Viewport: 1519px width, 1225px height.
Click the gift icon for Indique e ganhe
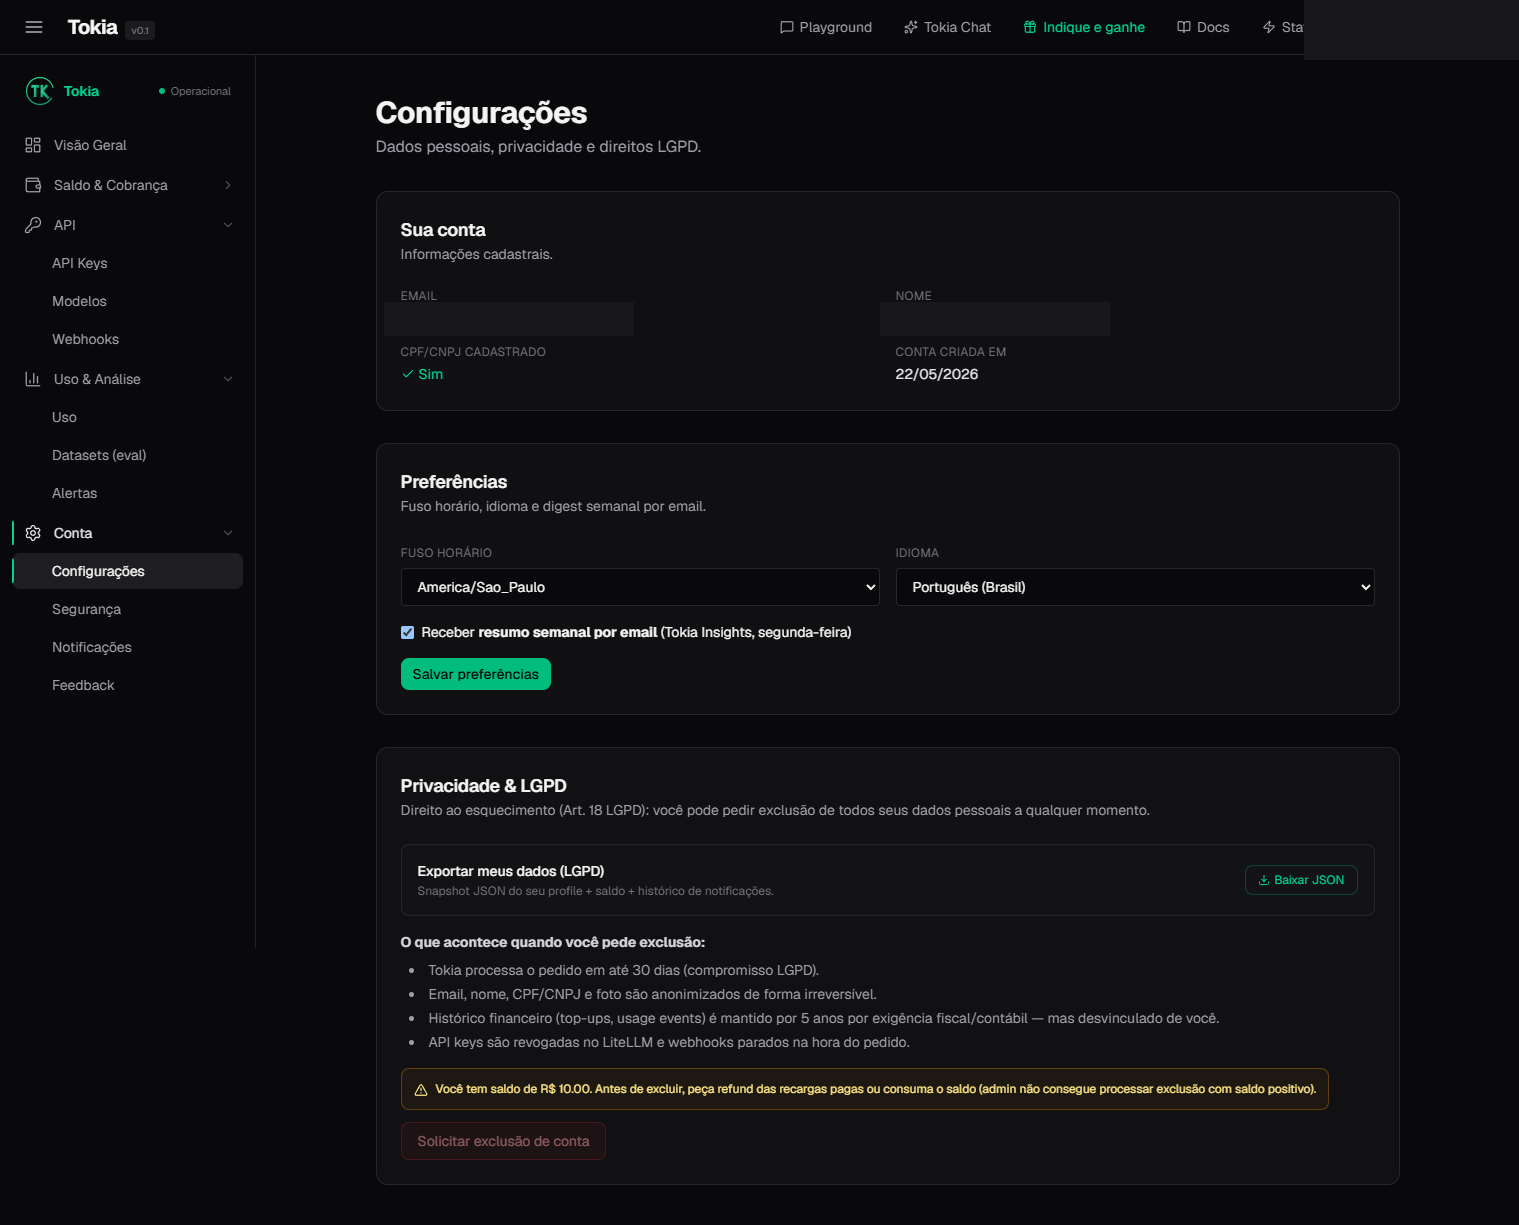tap(1030, 27)
